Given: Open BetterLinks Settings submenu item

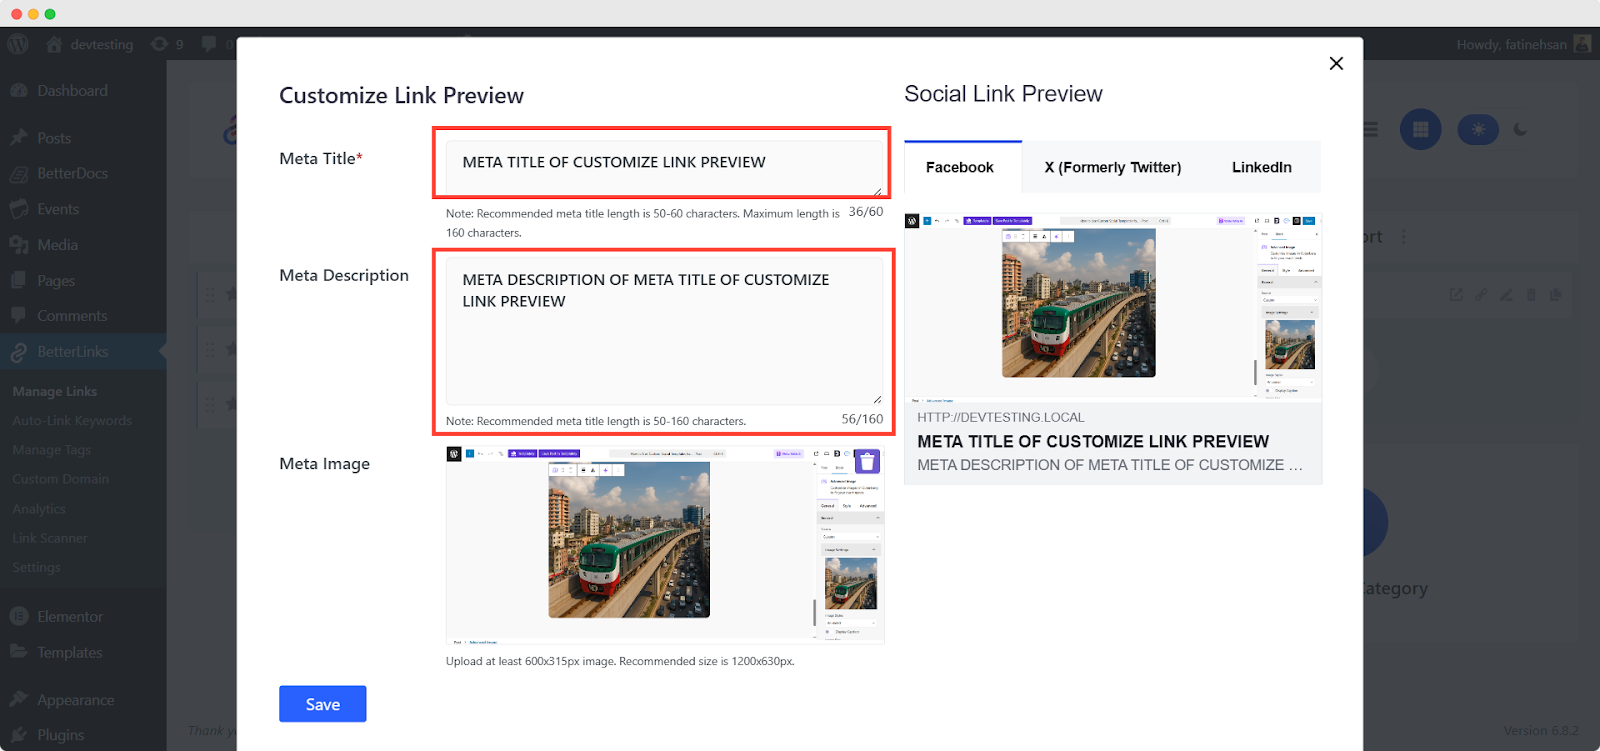Looking at the screenshot, I should (37, 567).
